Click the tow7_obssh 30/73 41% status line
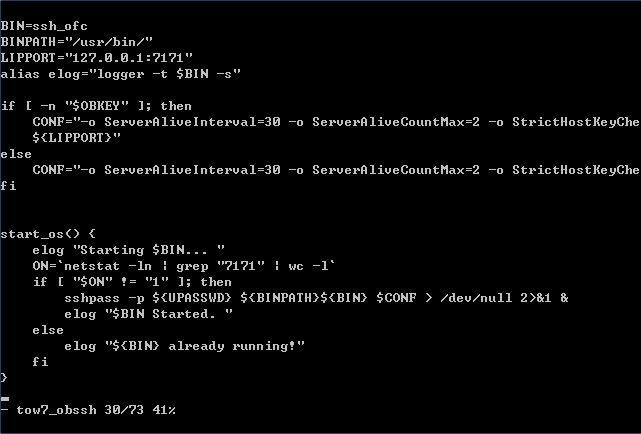Viewport: 641px width, 434px height. point(88,410)
